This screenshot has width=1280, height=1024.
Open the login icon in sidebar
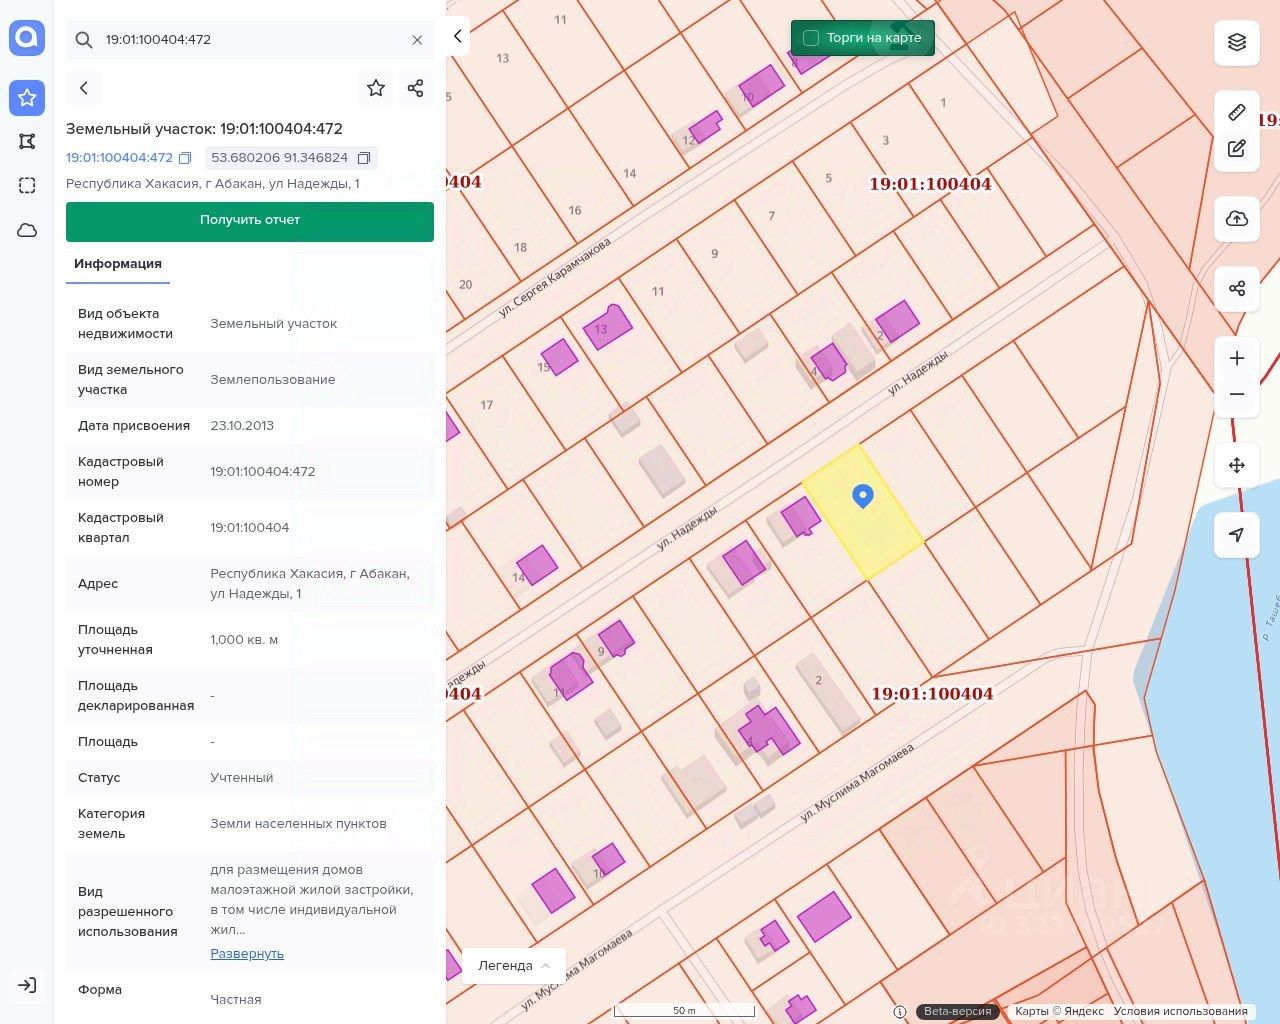click(x=27, y=985)
